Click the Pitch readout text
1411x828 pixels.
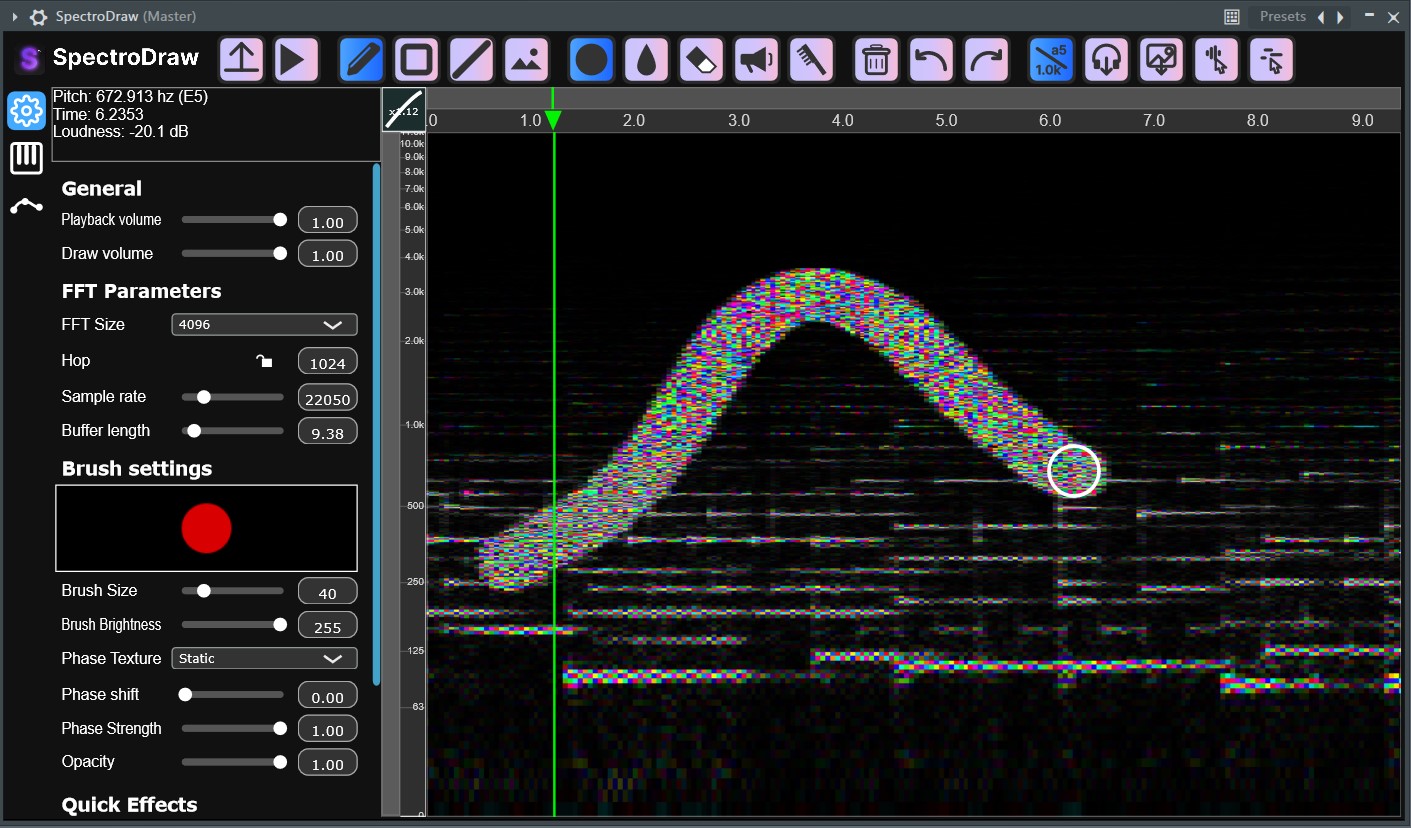point(130,97)
